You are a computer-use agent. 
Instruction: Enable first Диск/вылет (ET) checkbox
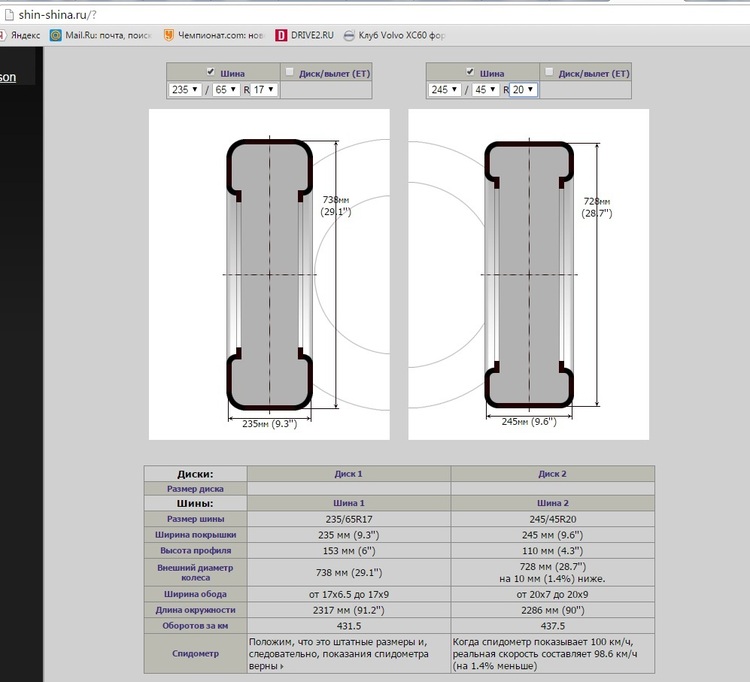[x=290, y=72]
